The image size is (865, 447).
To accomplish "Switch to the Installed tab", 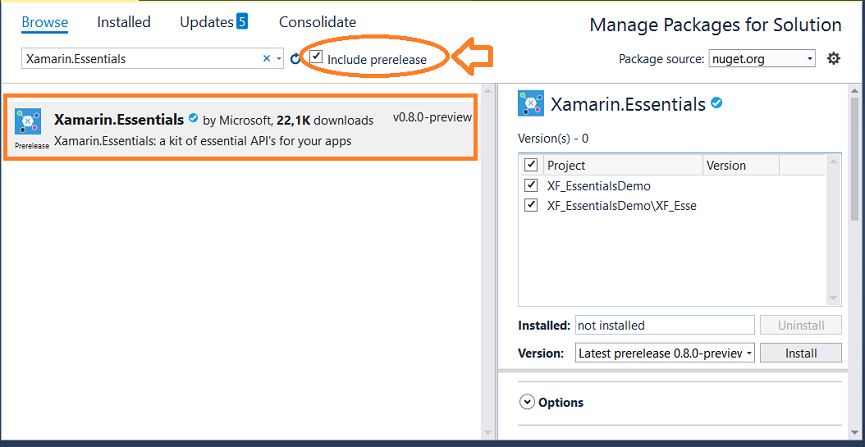I will click(x=124, y=22).
